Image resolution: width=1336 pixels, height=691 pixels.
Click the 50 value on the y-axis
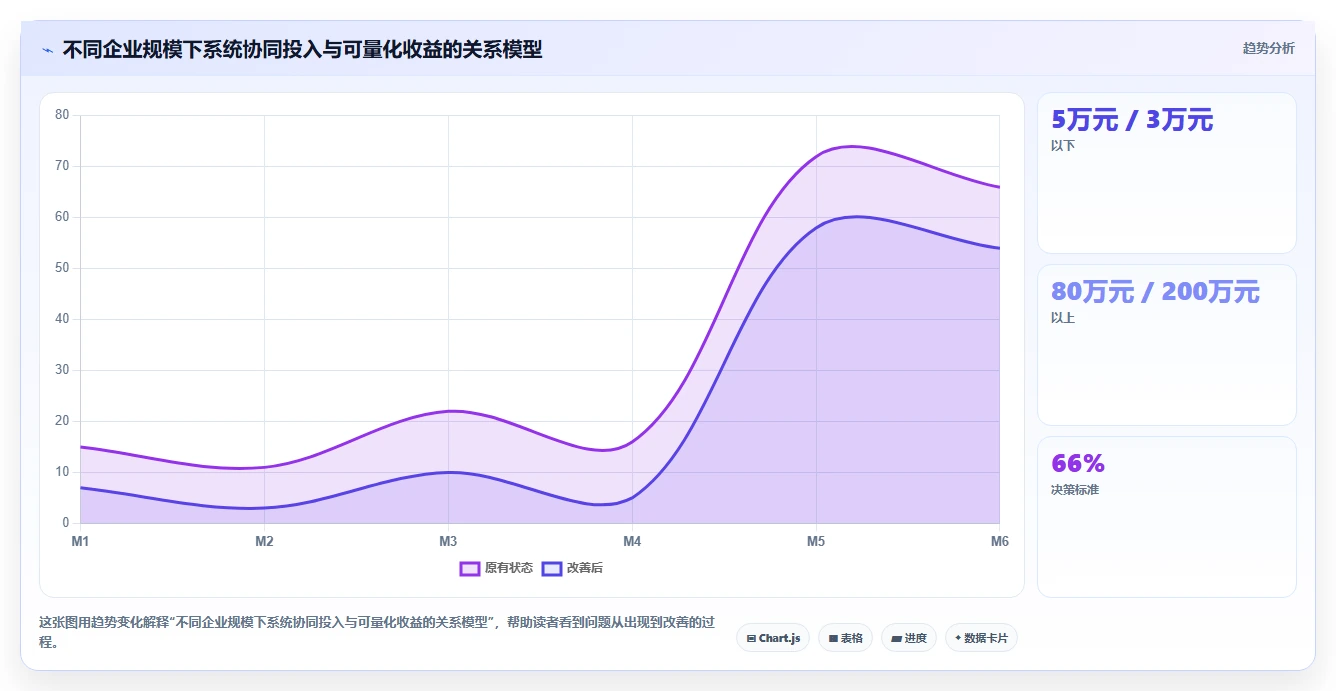click(62, 268)
